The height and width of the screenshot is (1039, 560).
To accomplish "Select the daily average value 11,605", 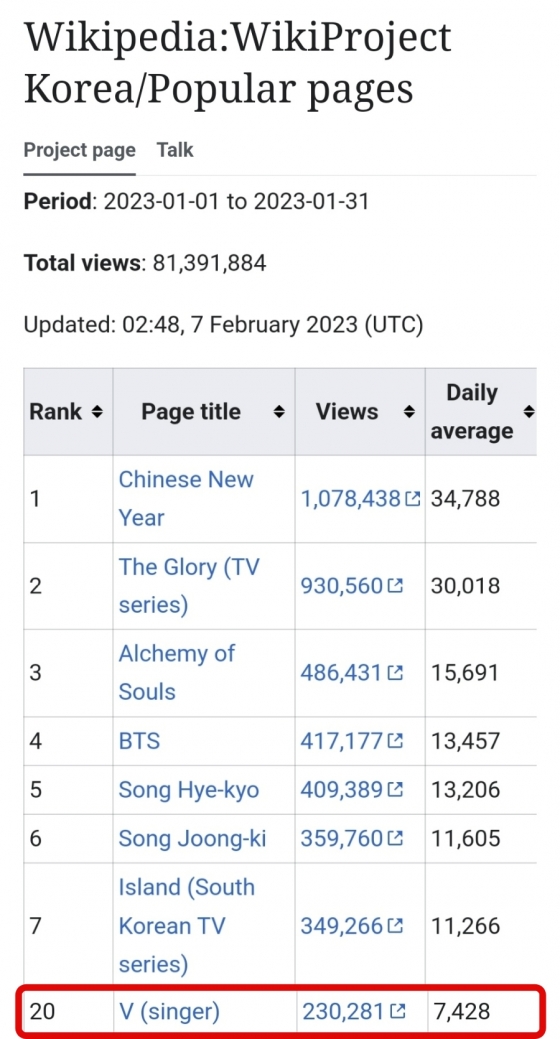I will point(465,839).
